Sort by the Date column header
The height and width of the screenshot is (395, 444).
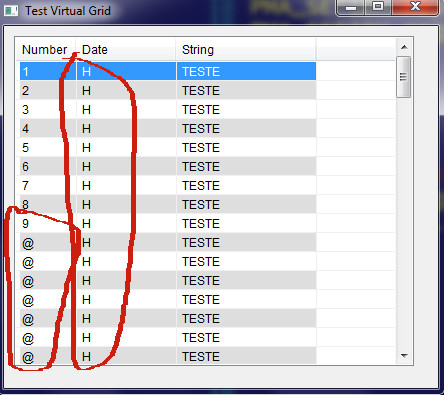pos(126,50)
